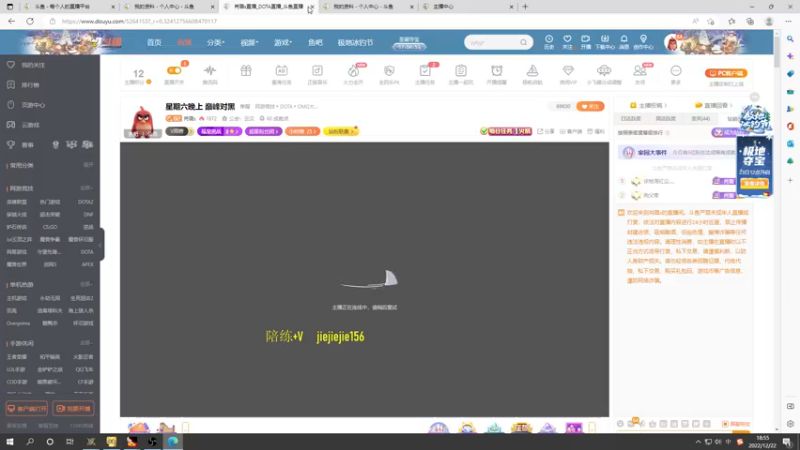Click 分享 share icon above the player
The height and width of the screenshot is (450, 800).
coord(545,131)
